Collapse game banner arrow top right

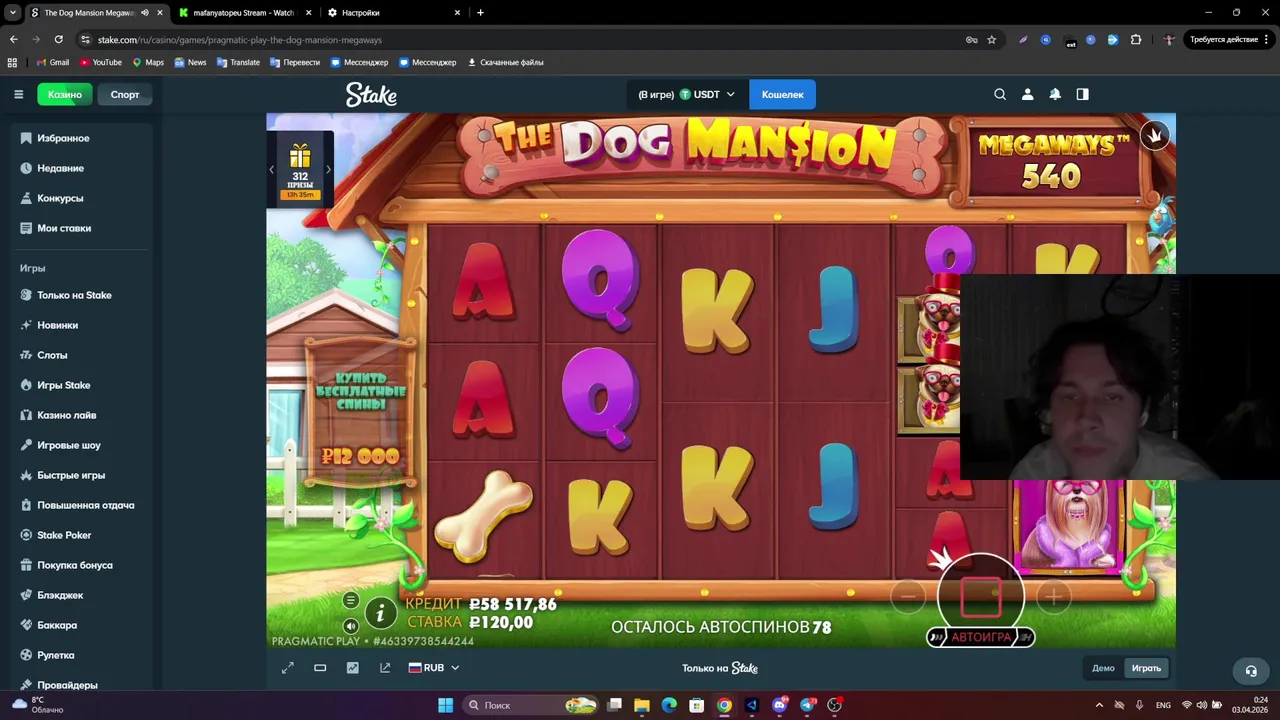(x=1155, y=136)
